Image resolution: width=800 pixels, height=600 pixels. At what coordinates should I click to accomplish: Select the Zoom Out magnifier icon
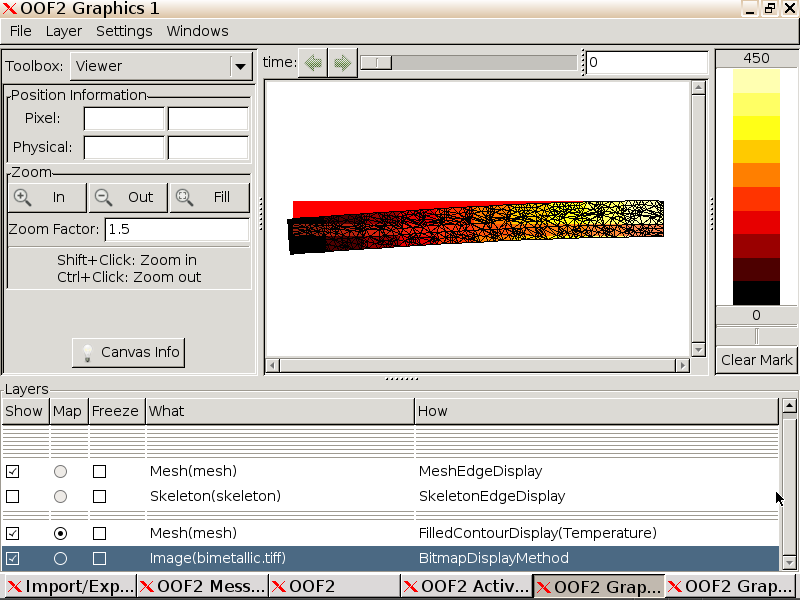coord(103,197)
